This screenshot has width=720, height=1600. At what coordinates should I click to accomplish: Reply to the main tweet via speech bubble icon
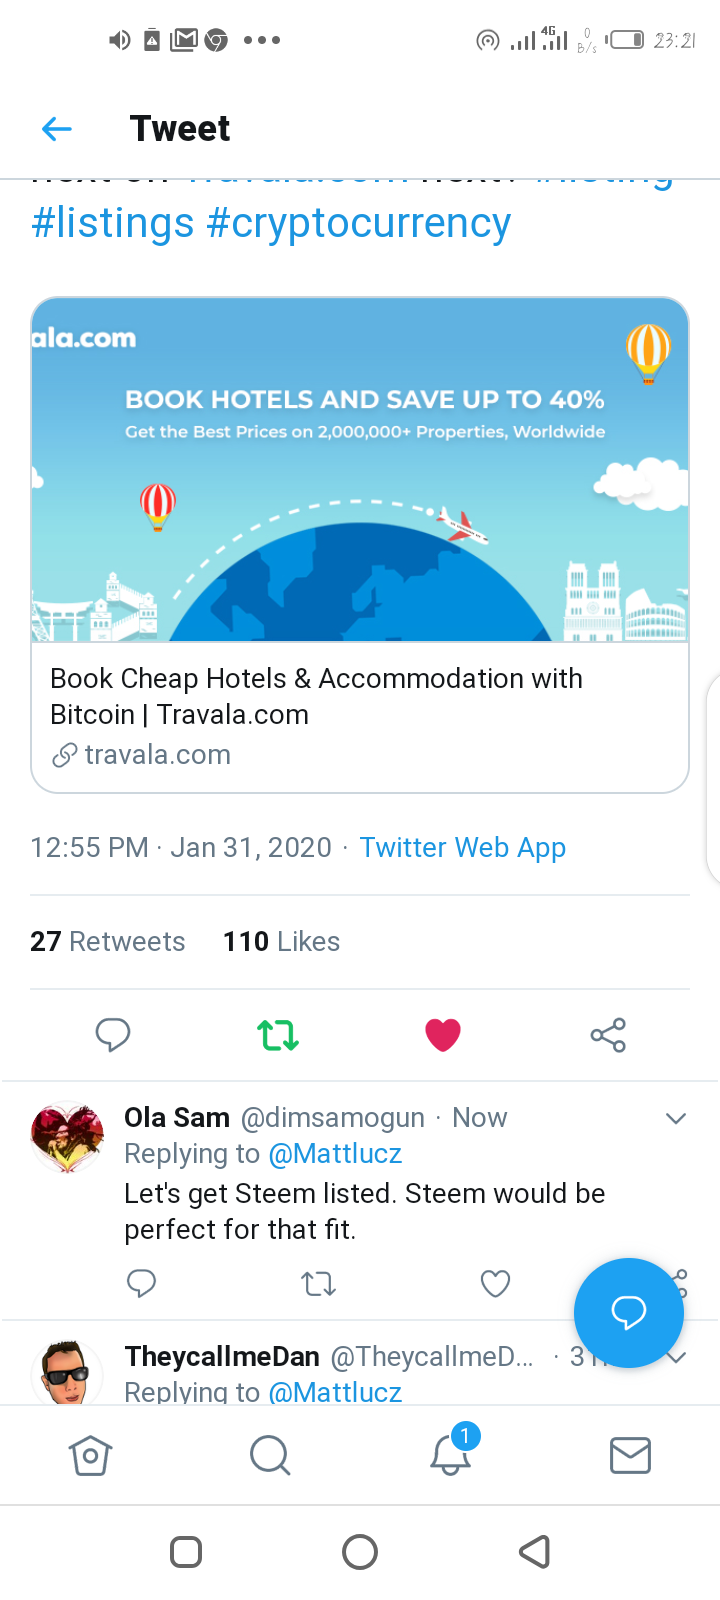[113, 1034]
